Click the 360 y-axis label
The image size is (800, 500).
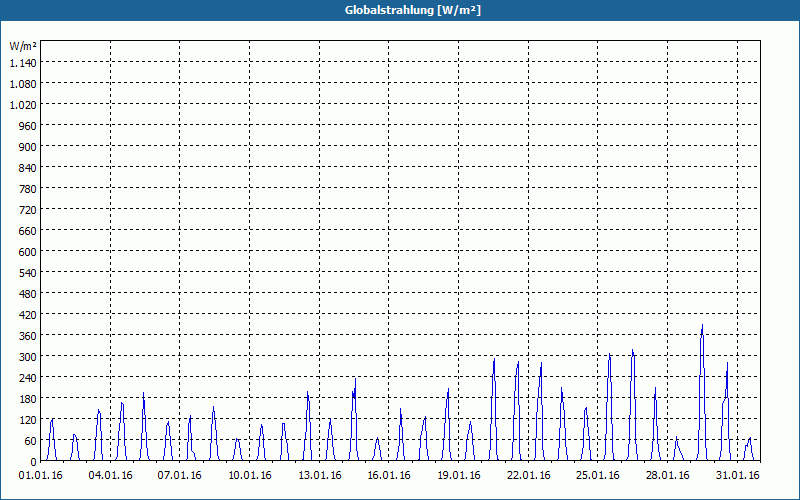(28, 336)
